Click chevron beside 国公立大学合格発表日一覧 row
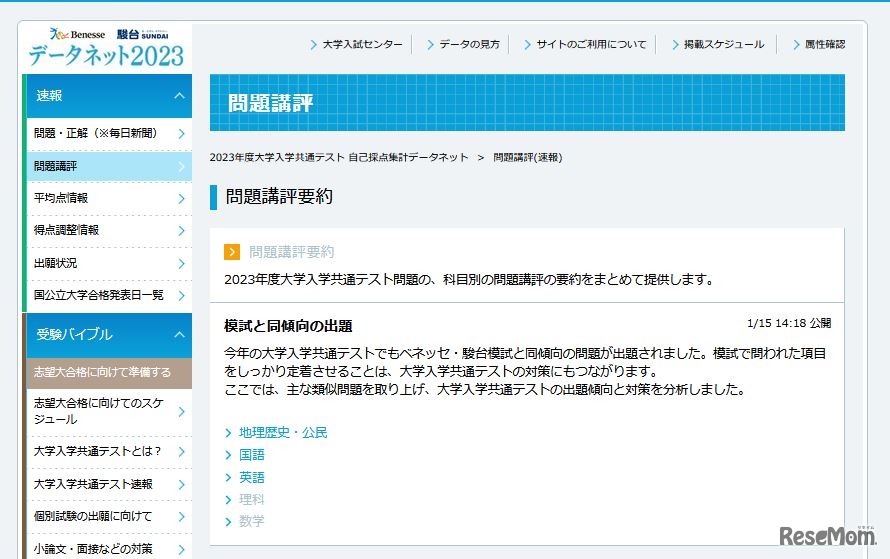 pyautogui.click(x=182, y=296)
